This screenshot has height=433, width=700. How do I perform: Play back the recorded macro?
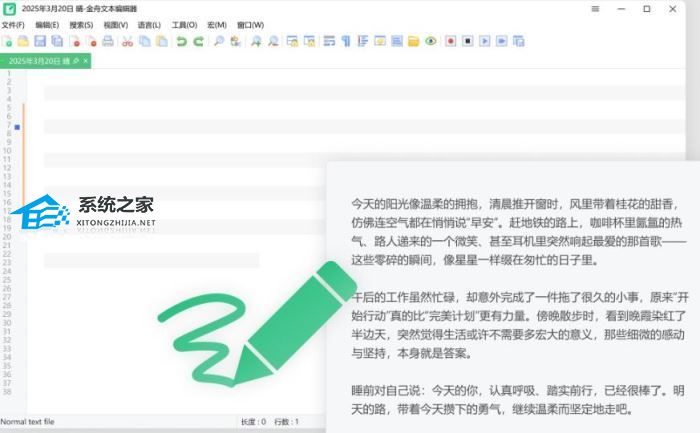click(485, 42)
